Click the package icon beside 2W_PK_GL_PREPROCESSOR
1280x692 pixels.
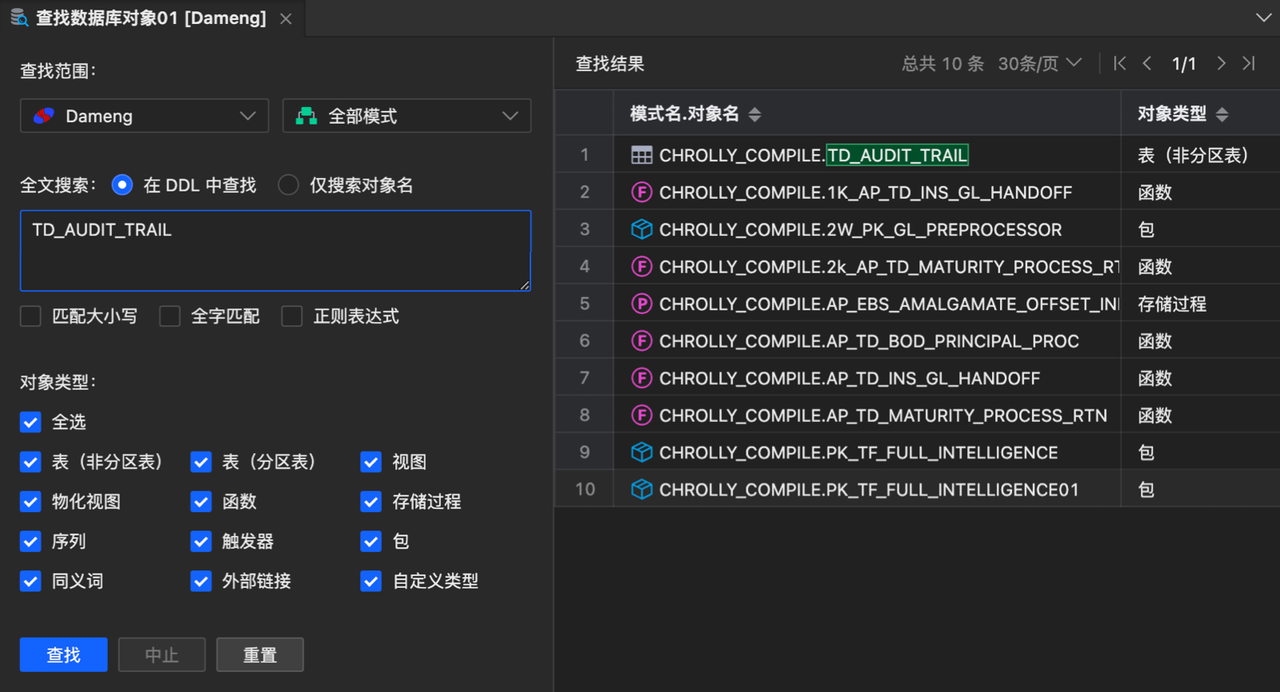click(642, 229)
